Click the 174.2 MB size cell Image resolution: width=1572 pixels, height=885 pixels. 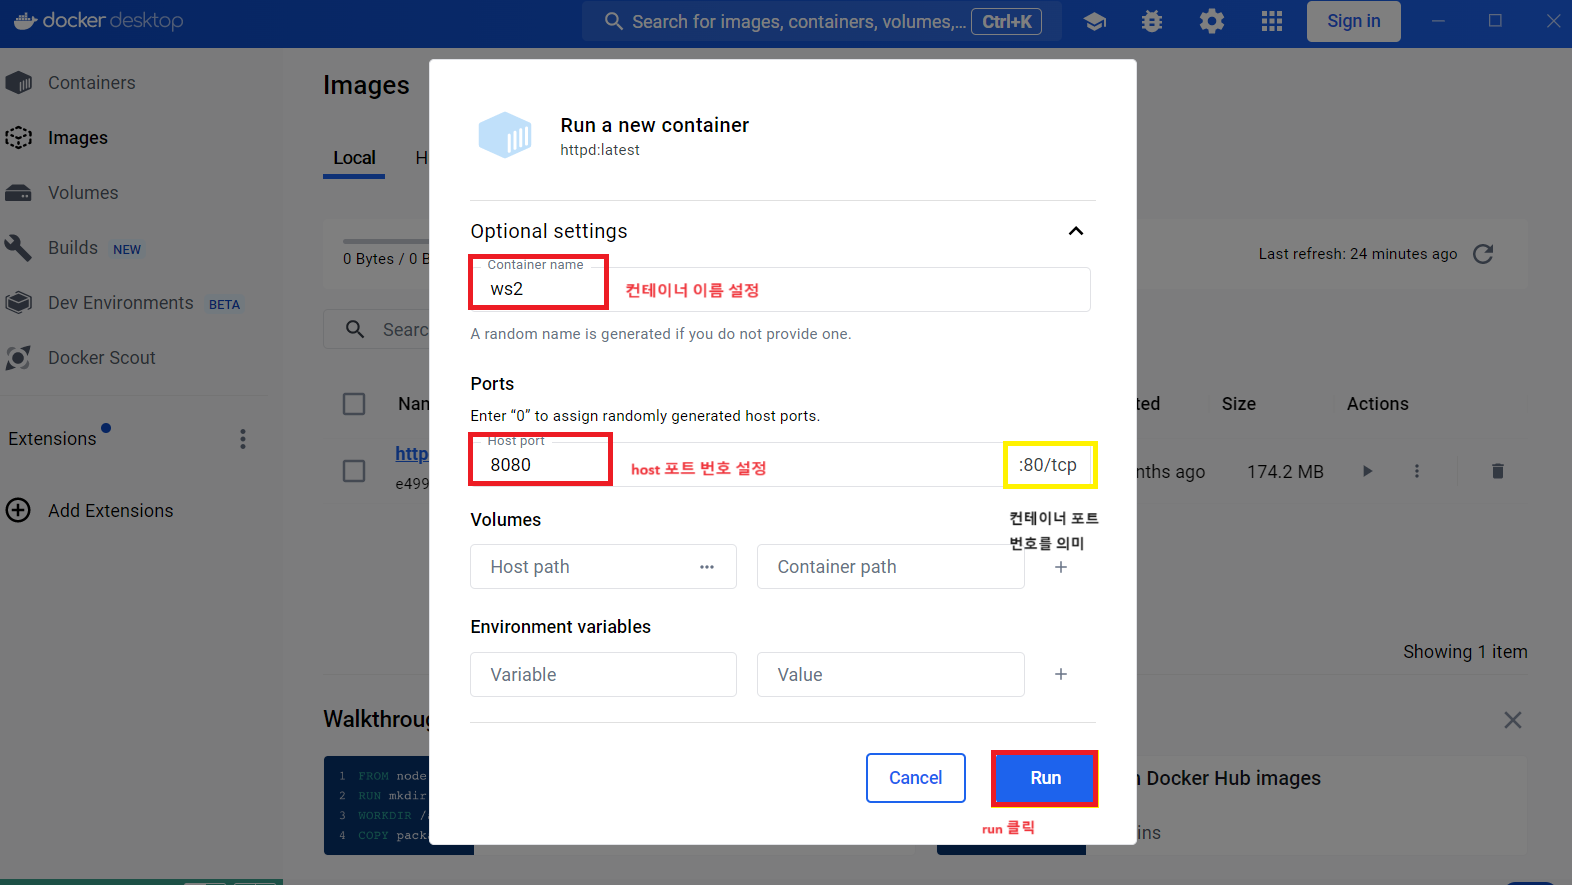(x=1285, y=471)
